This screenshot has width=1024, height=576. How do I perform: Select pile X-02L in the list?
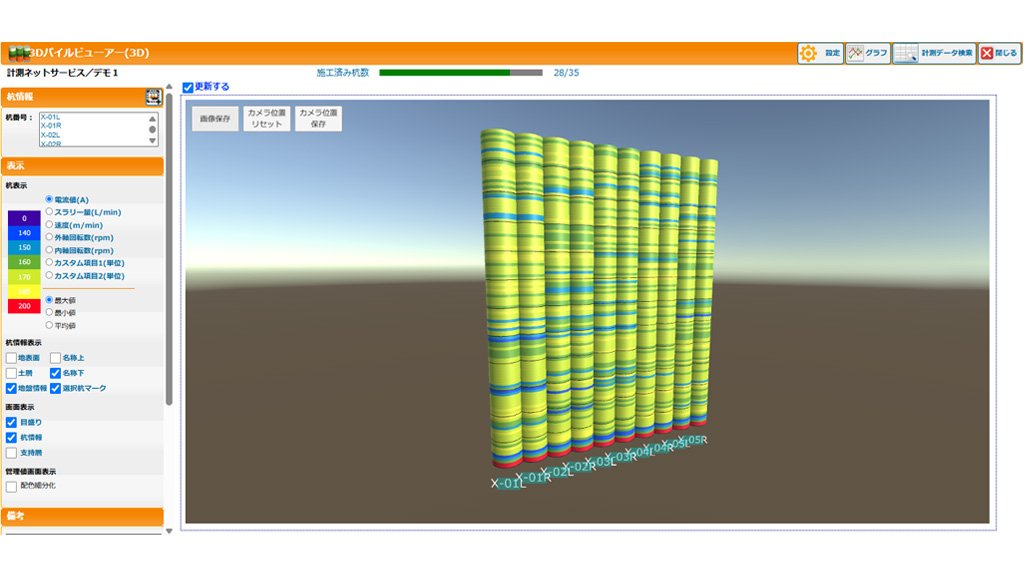[x=50, y=135]
